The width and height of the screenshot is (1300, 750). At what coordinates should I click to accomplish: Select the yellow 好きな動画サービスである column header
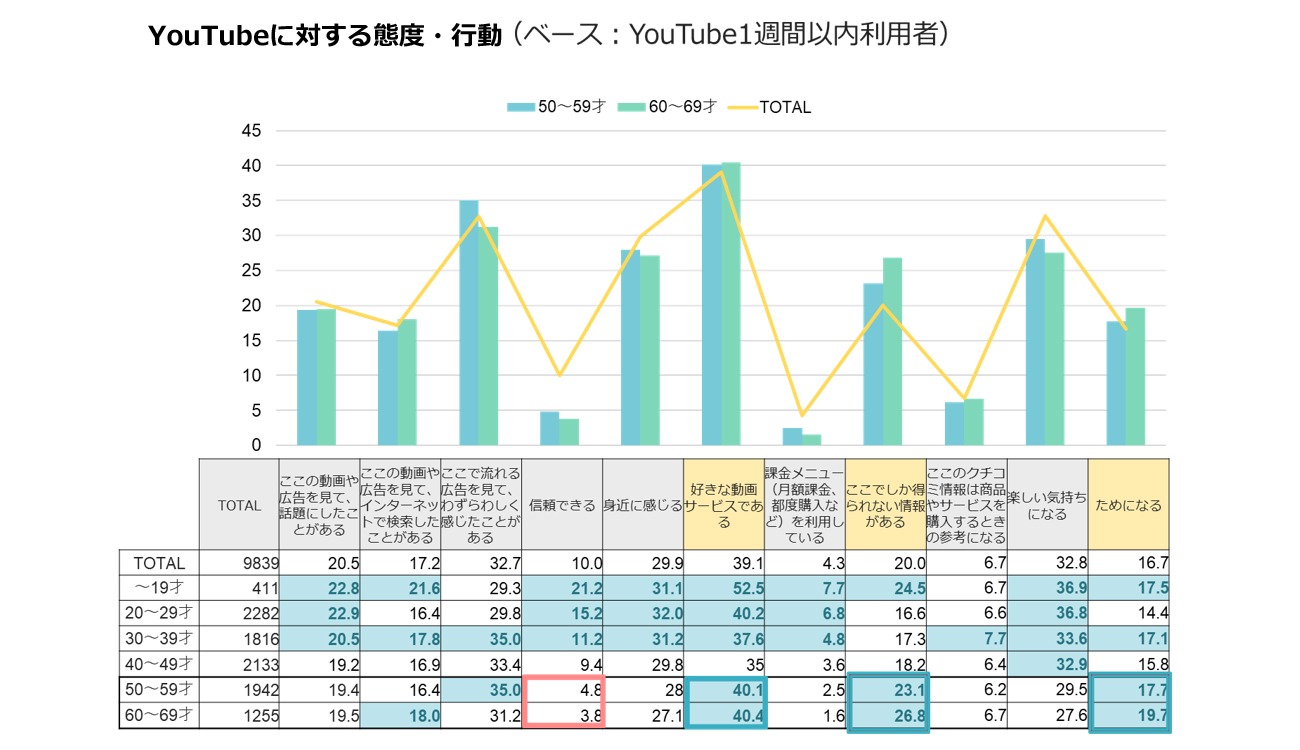pos(724,505)
